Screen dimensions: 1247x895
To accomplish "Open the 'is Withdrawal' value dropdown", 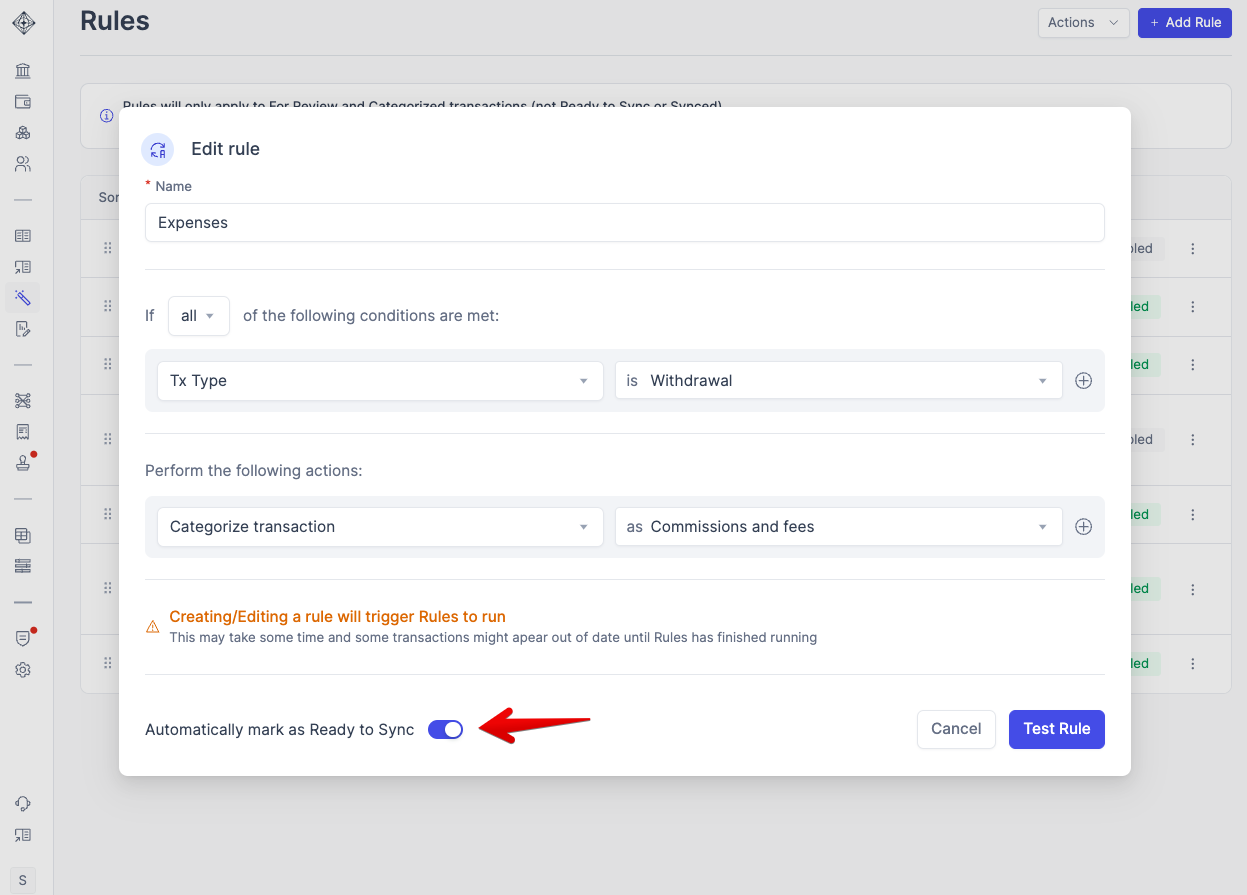I will point(838,381).
